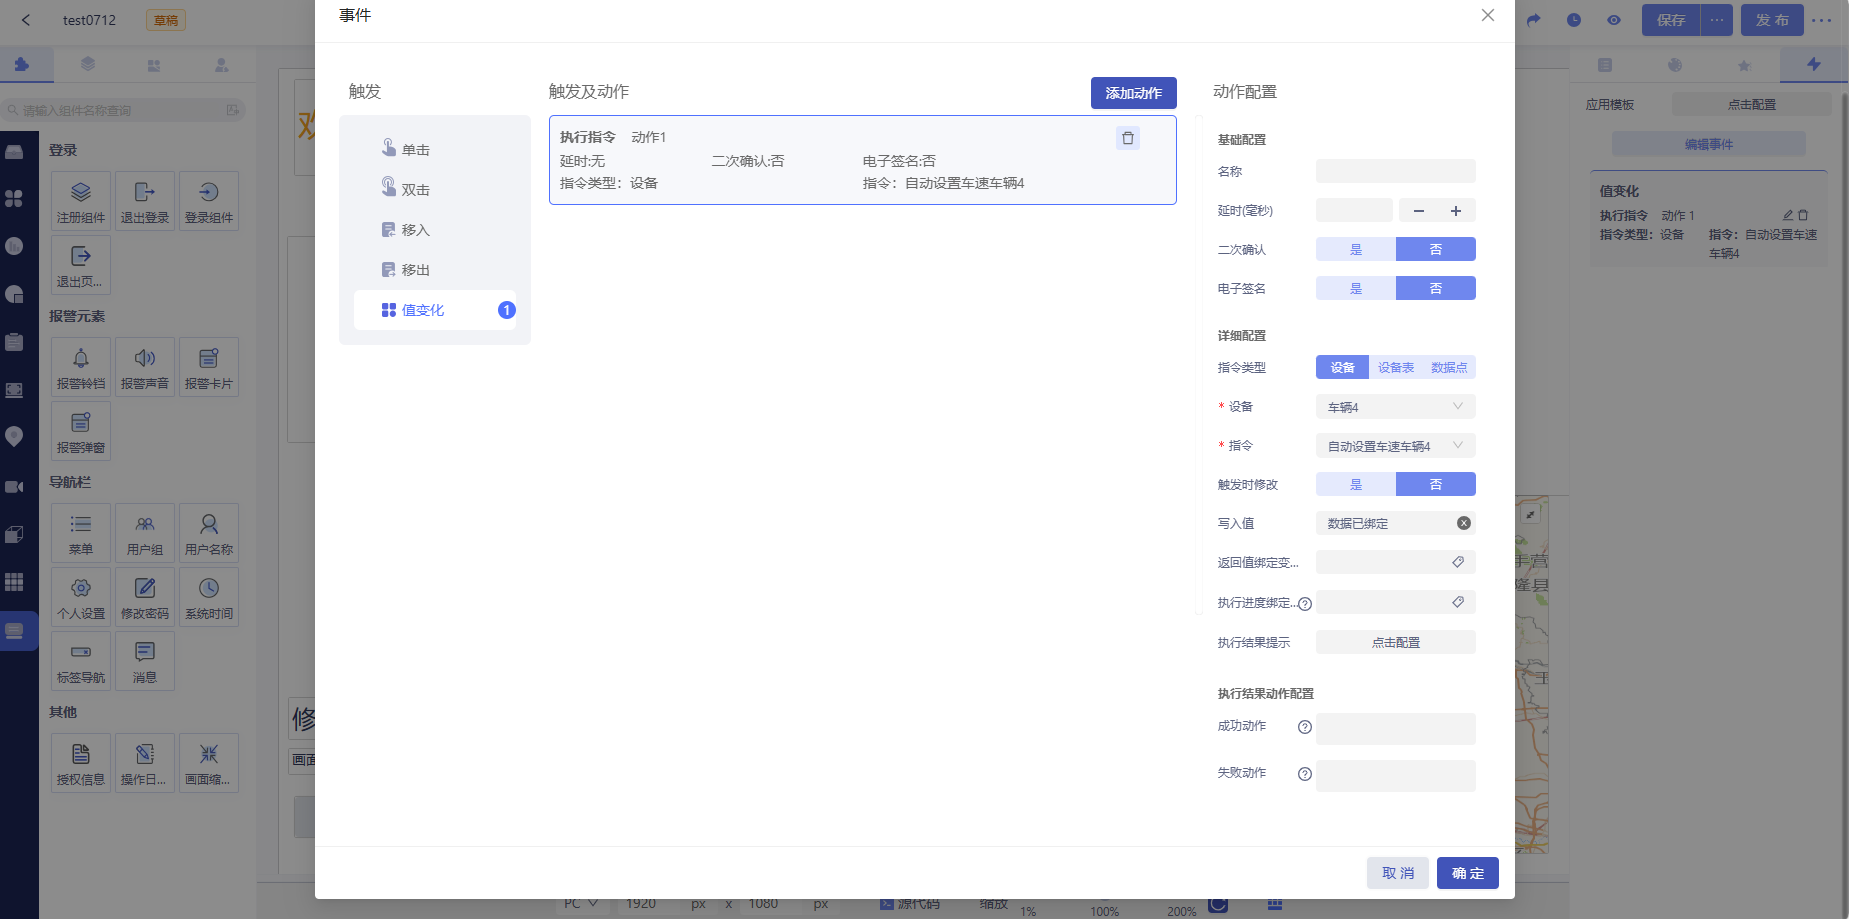Click the 菜单 navigation component
Screen dimensions: 1849x919
coord(81,533)
